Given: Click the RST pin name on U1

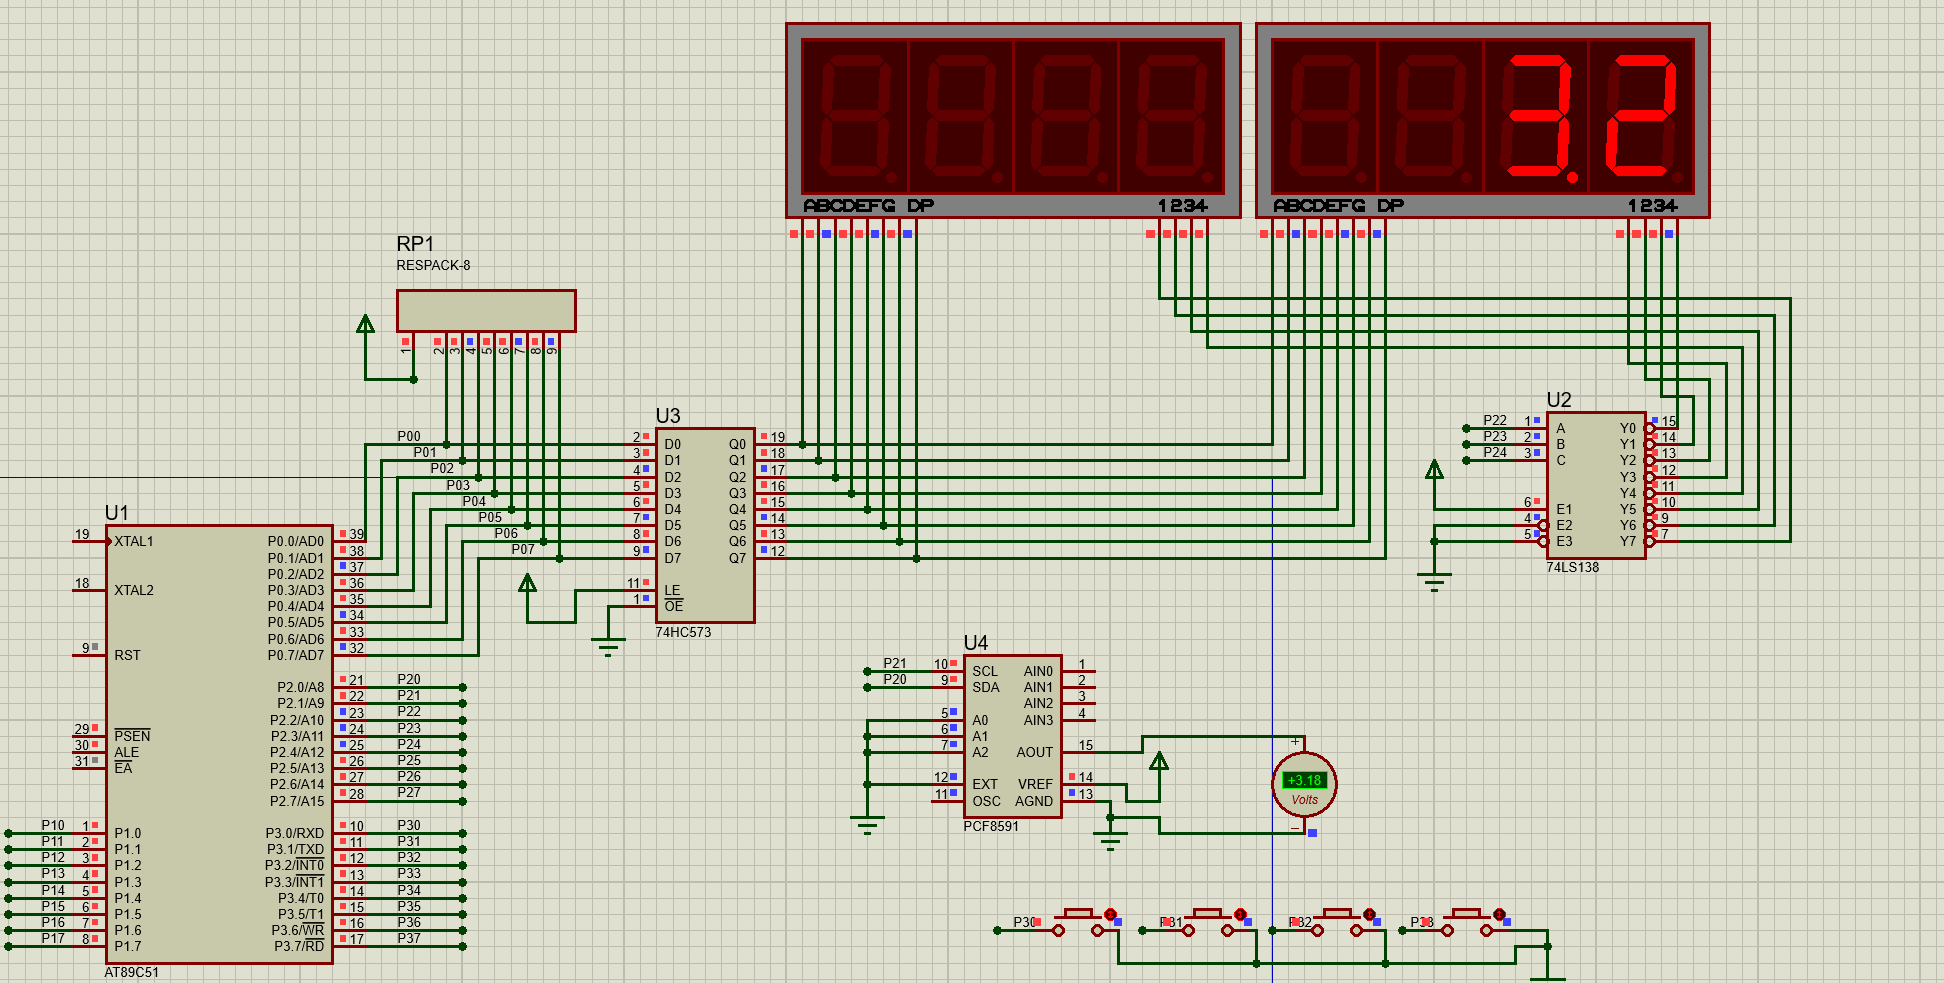Looking at the screenshot, I should pyautogui.click(x=127, y=655).
